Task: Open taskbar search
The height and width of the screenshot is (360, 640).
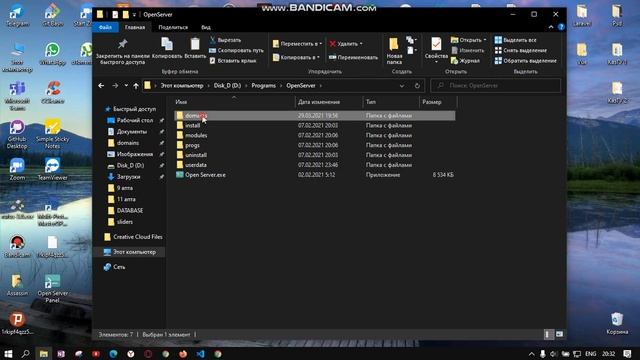Action: click(x=25, y=353)
